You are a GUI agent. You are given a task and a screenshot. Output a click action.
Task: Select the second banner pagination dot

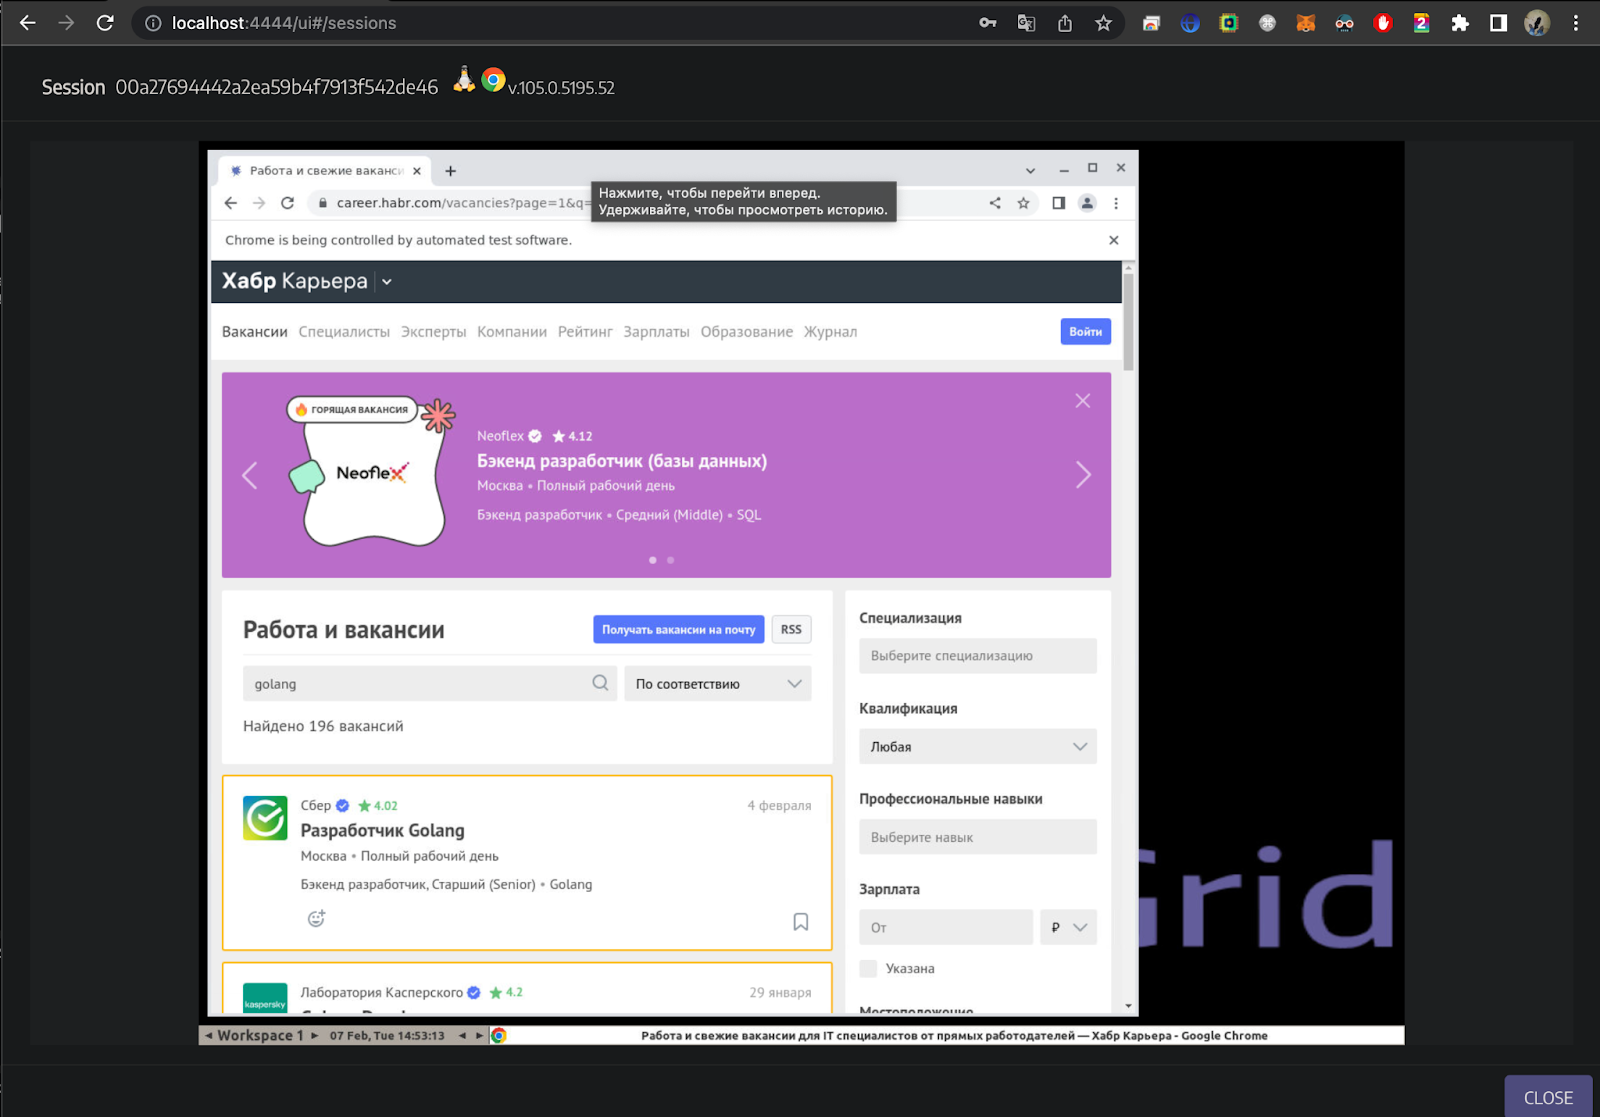point(671,560)
